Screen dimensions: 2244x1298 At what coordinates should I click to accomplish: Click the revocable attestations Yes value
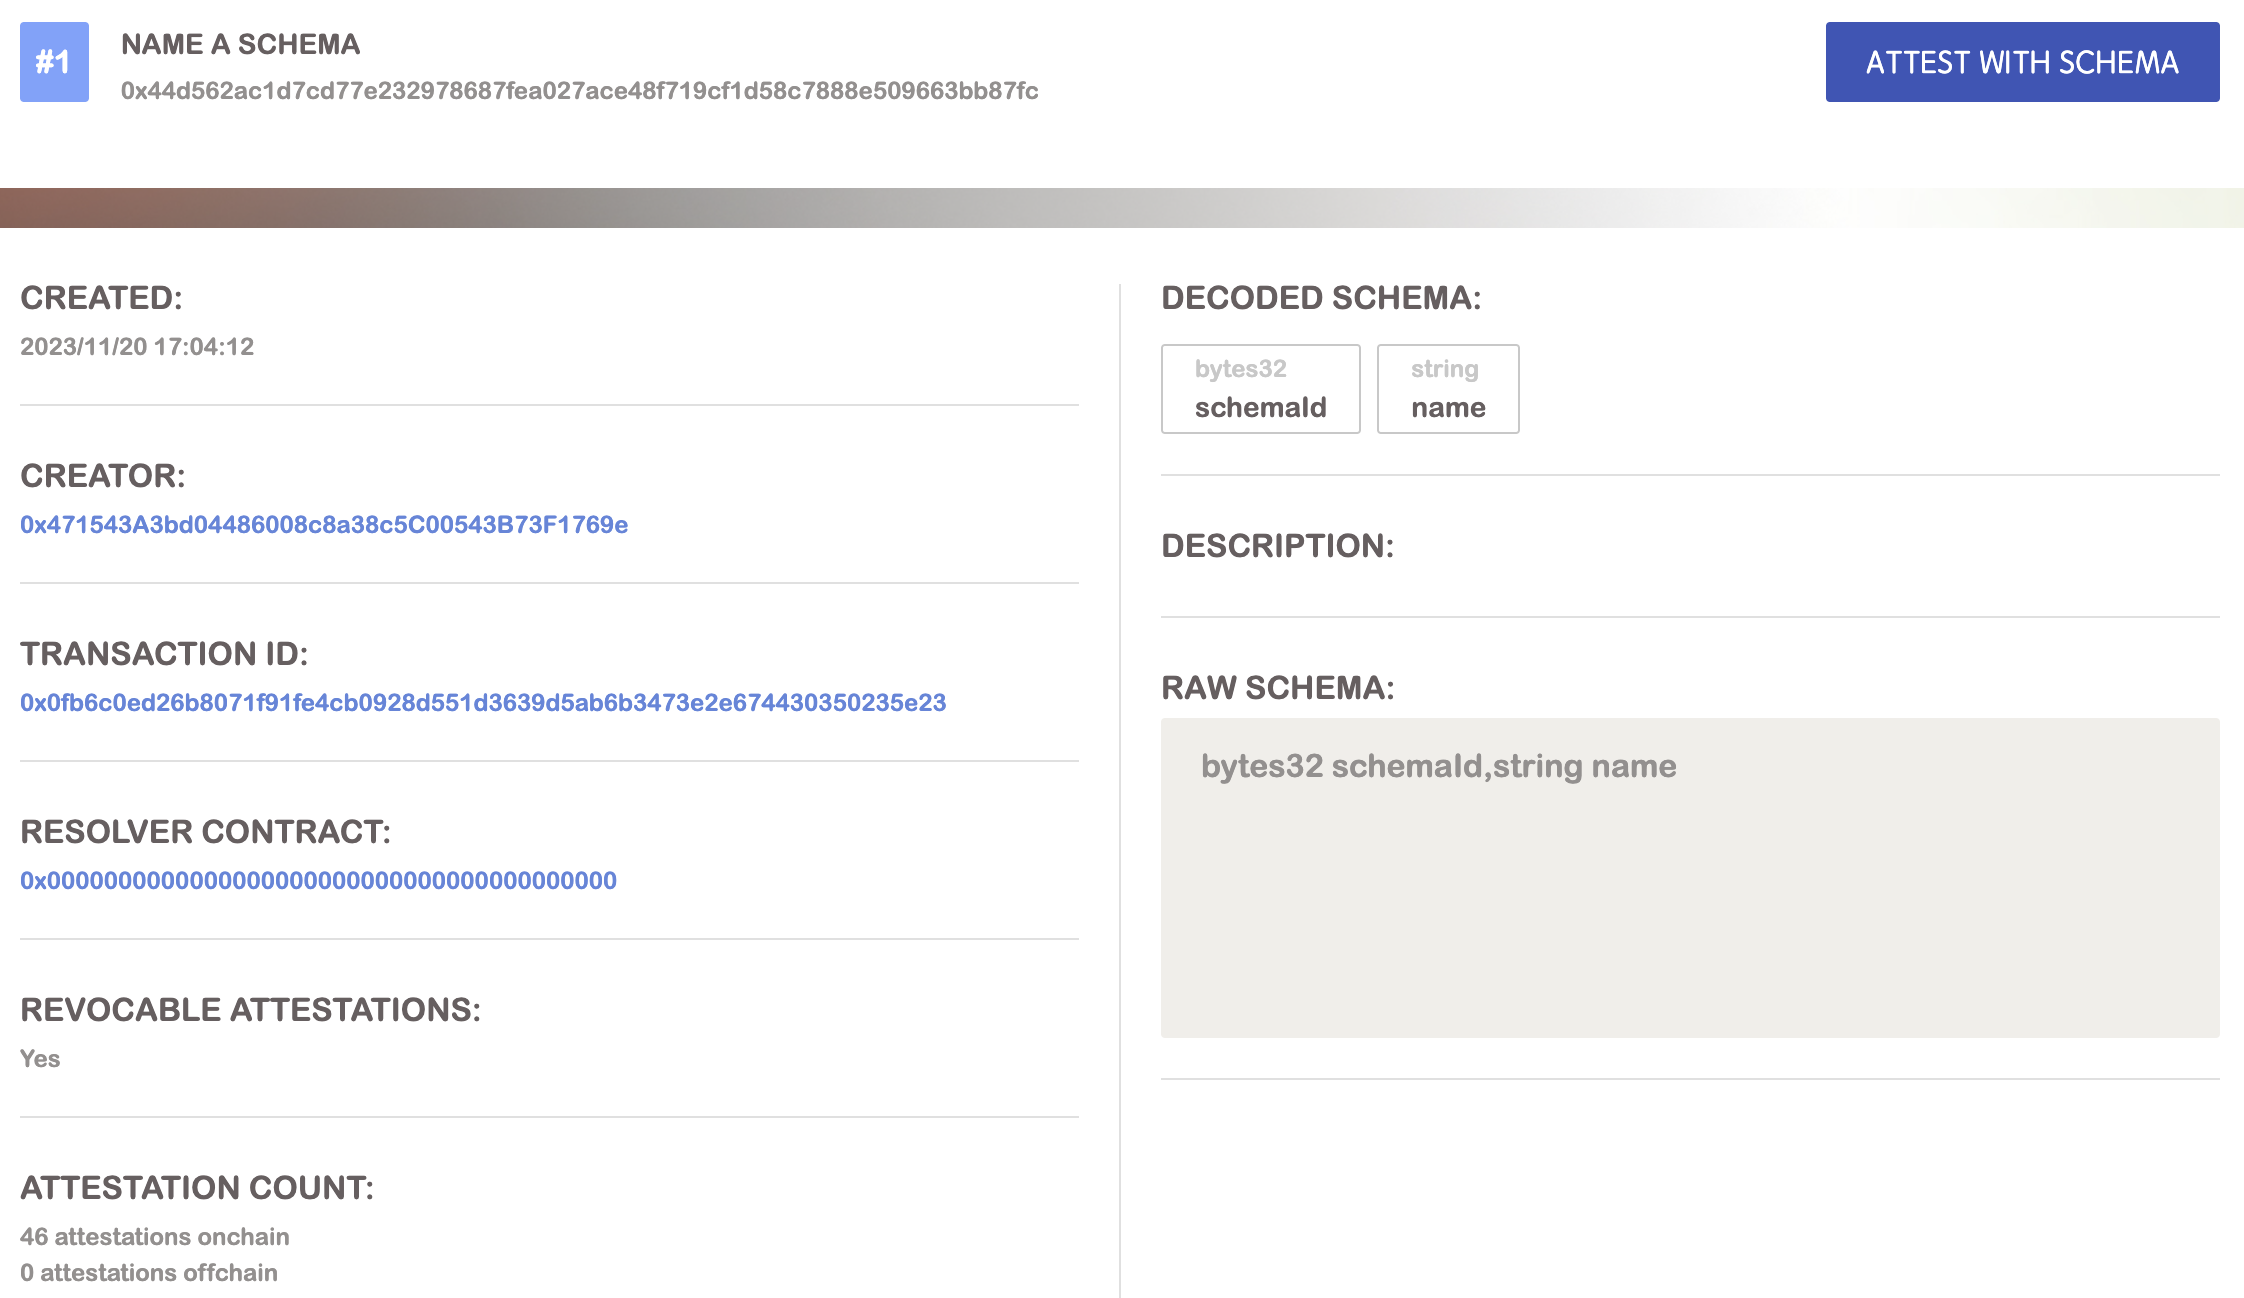pyautogui.click(x=40, y=1059)
